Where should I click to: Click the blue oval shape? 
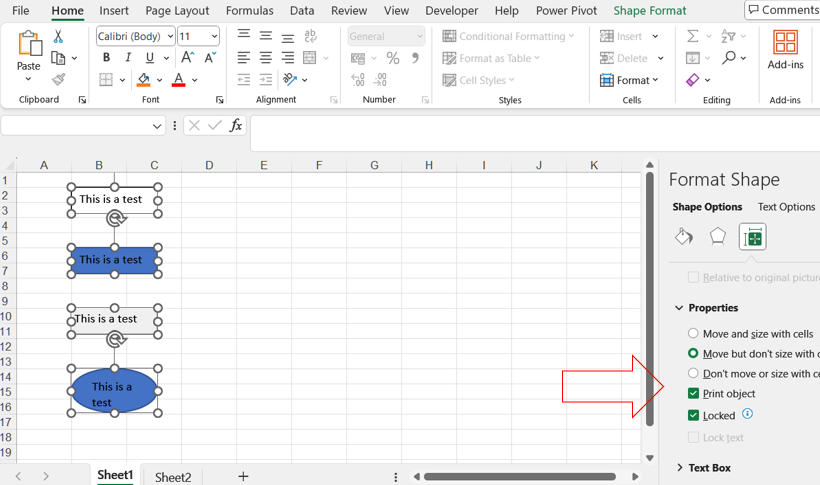point(114,390)
